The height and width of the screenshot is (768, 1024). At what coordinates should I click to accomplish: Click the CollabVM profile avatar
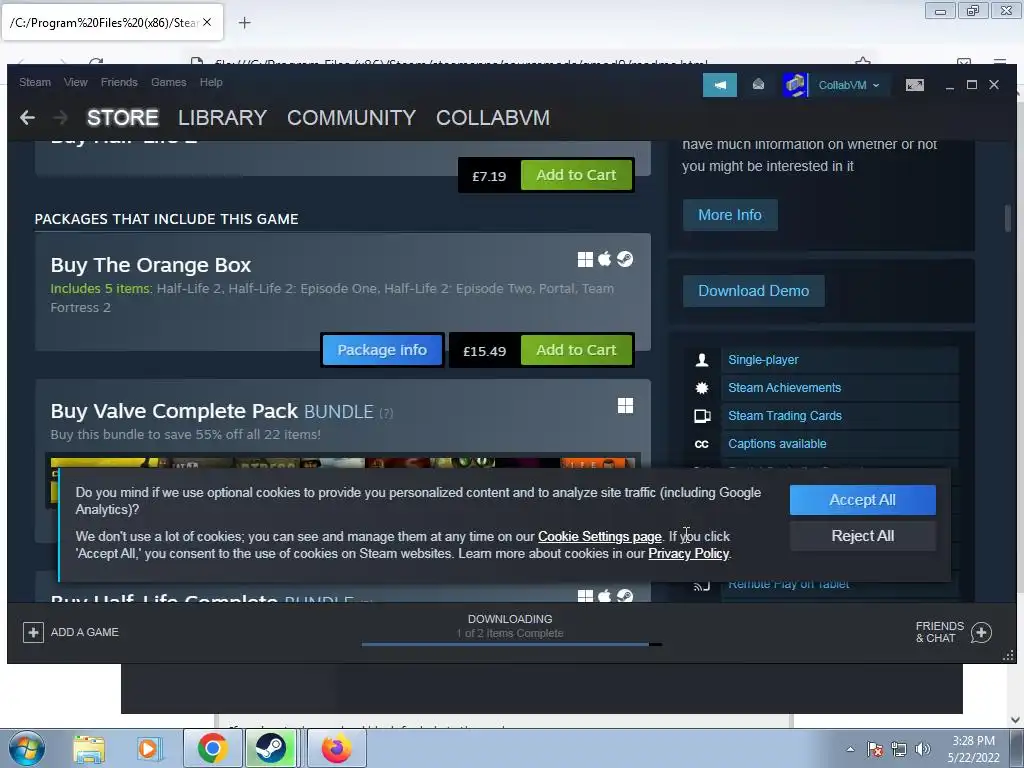pos(795,85)
